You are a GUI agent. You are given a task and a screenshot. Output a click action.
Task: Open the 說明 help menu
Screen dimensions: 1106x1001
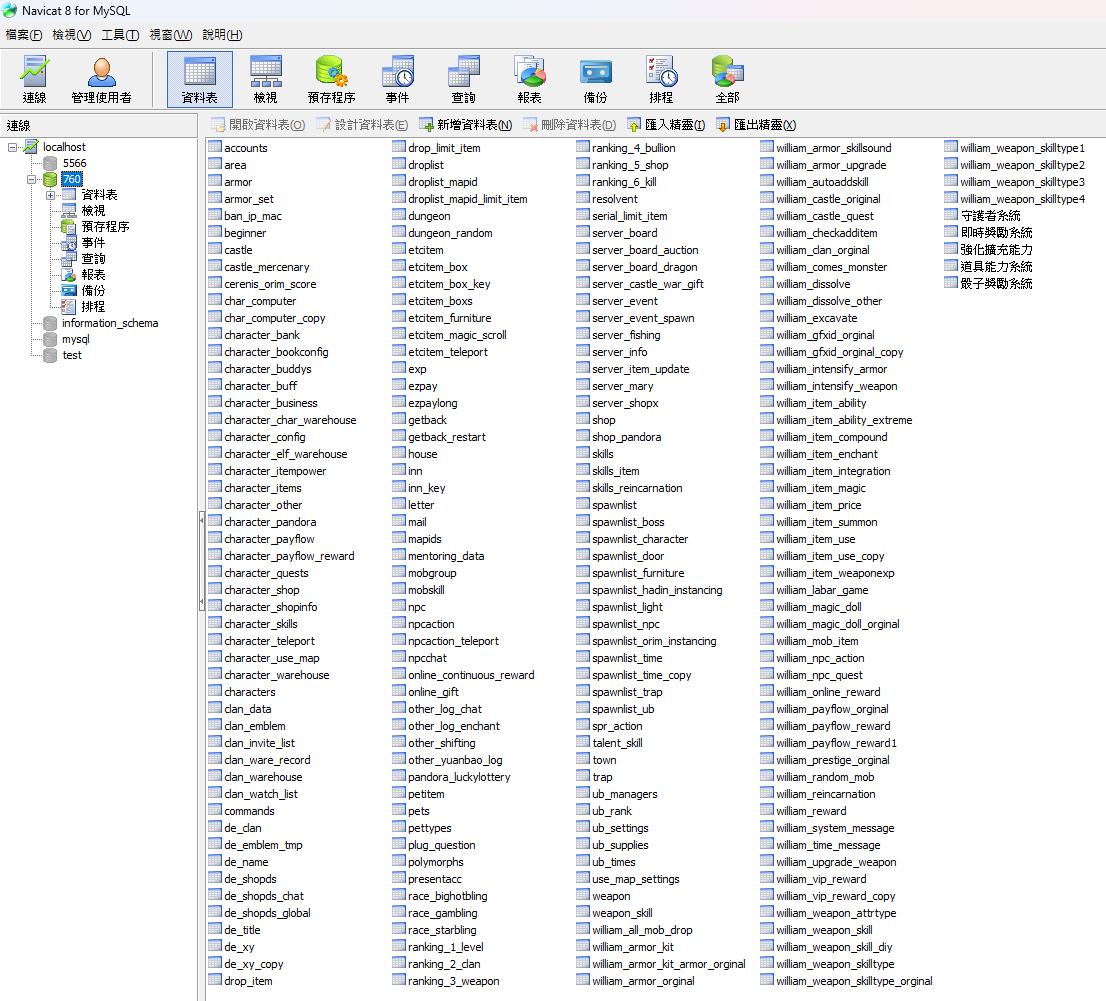coord(222,35)
